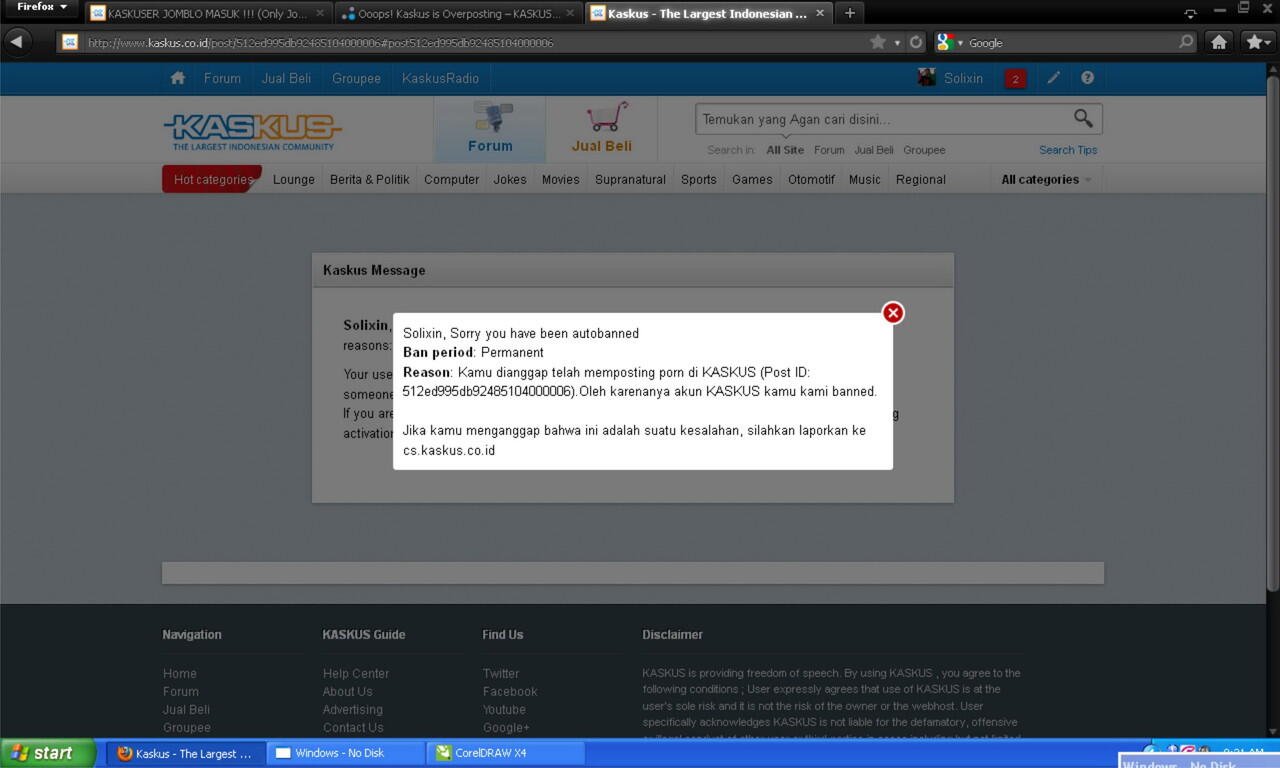This screenshot has height=768, width=1280.
Task: Click the KASKUS logo
Action: [252, 131]
